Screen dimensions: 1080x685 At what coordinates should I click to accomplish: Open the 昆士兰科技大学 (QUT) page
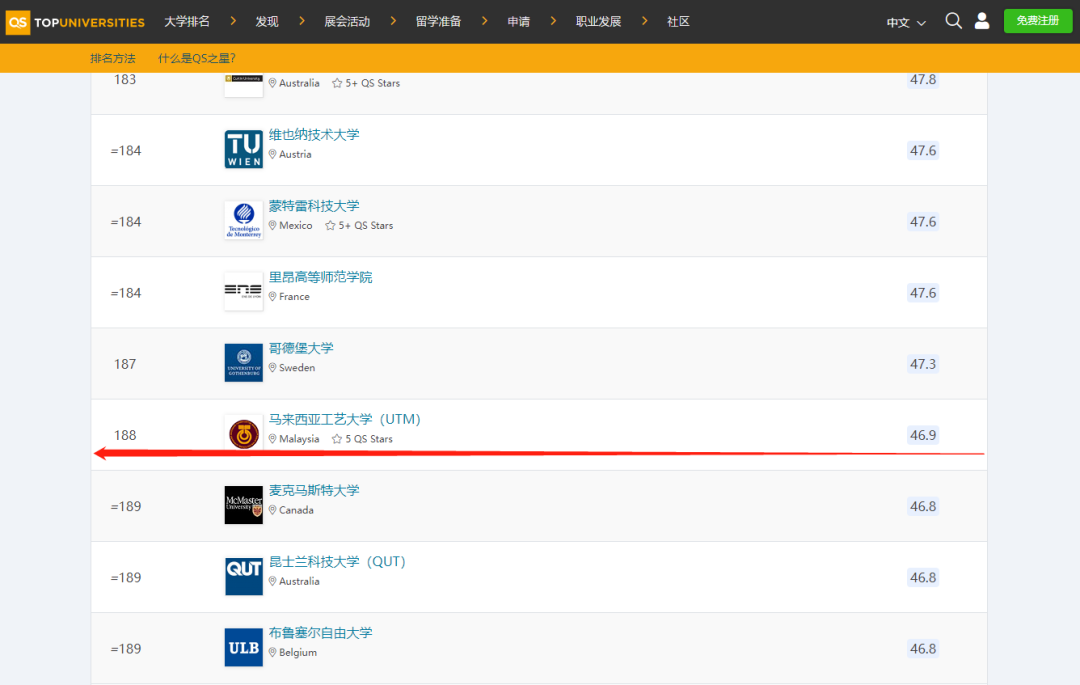[x=338, y=562]
